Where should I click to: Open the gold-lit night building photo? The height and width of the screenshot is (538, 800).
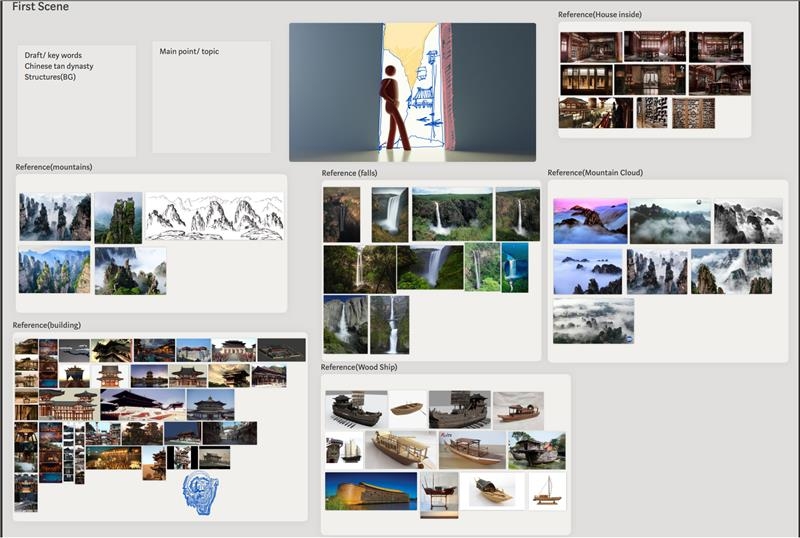(113, 458)
